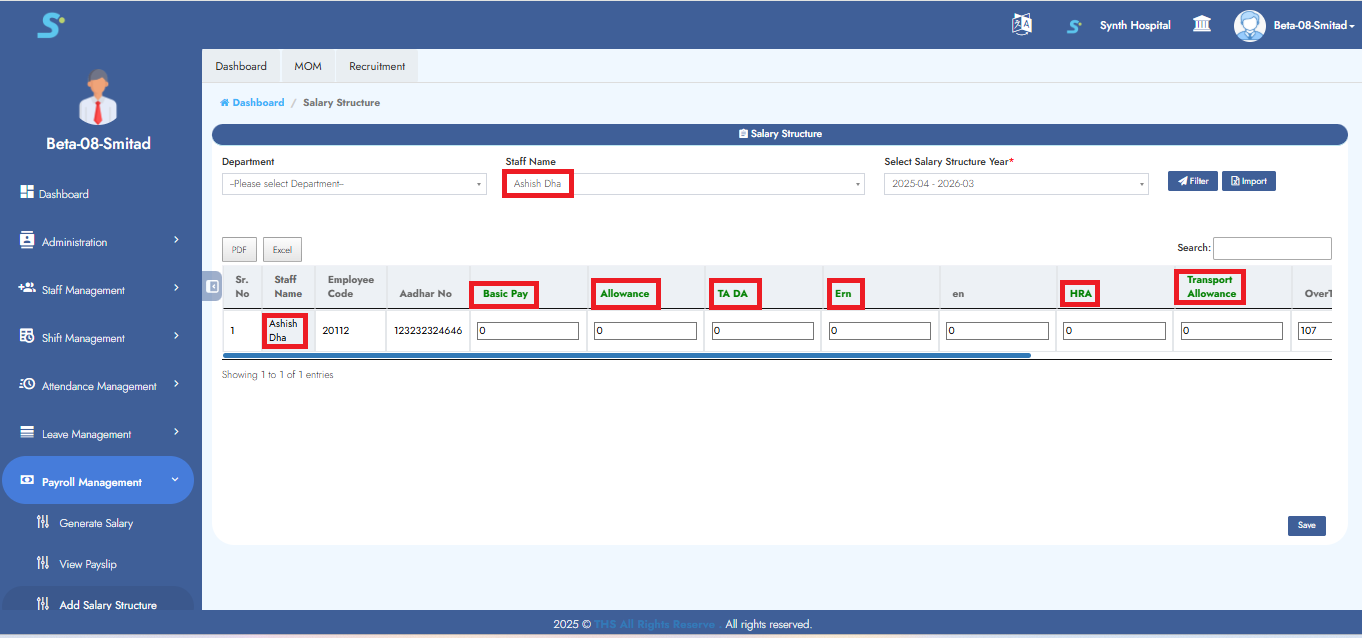Open the Salary Structure Year dropdown
1362x638 pixels.
pos(1015,184)
